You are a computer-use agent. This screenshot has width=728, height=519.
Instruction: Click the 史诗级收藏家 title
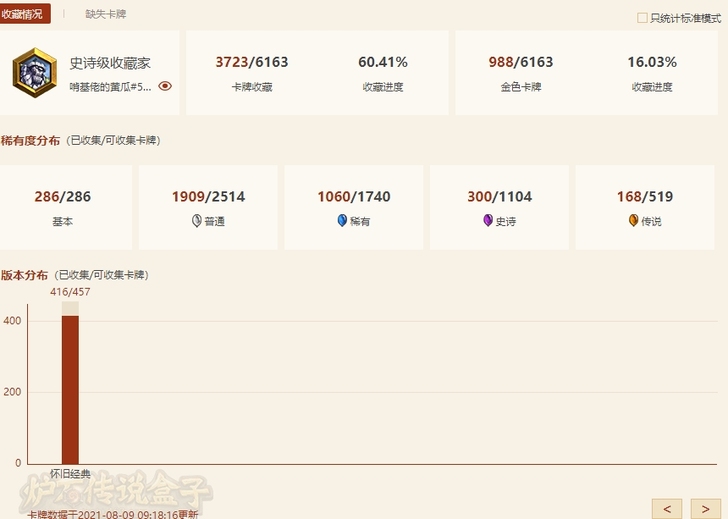110,63
